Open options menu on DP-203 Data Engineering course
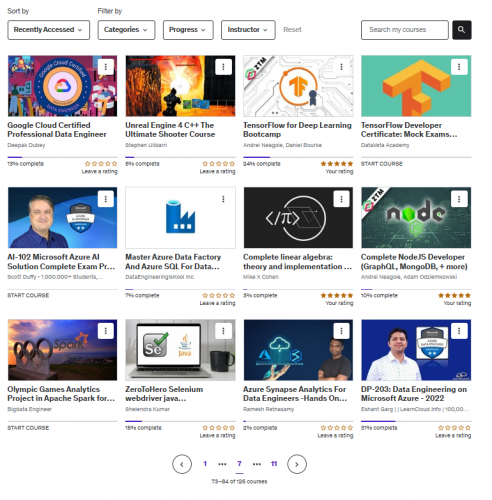 coord(459,331)
